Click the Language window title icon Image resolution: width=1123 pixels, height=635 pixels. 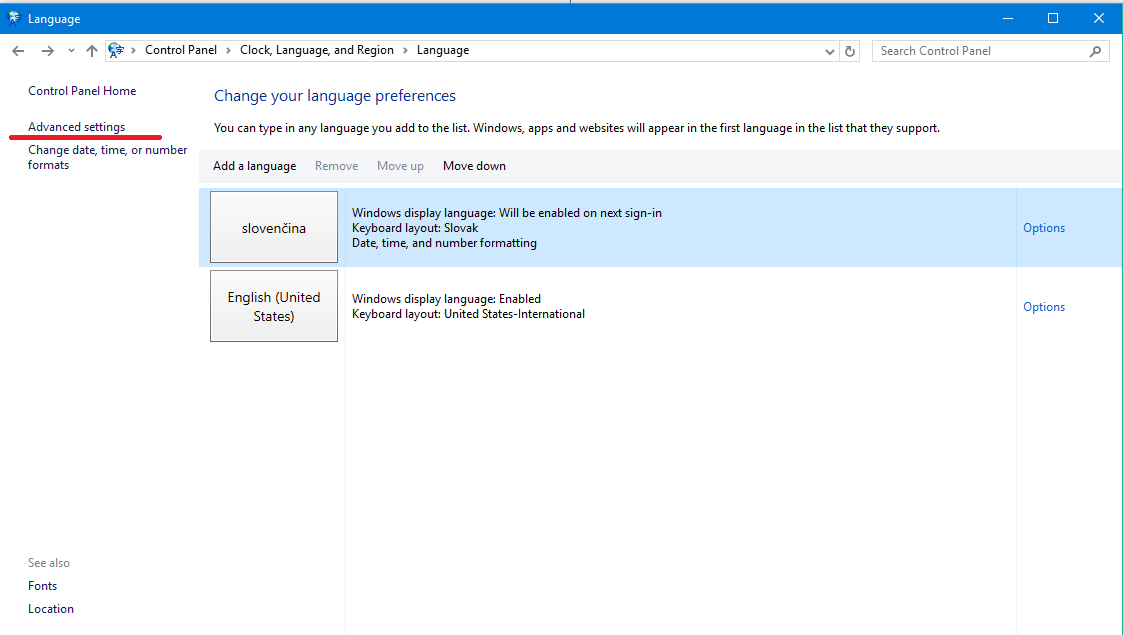pyautogui.click(x=14, y=18)
